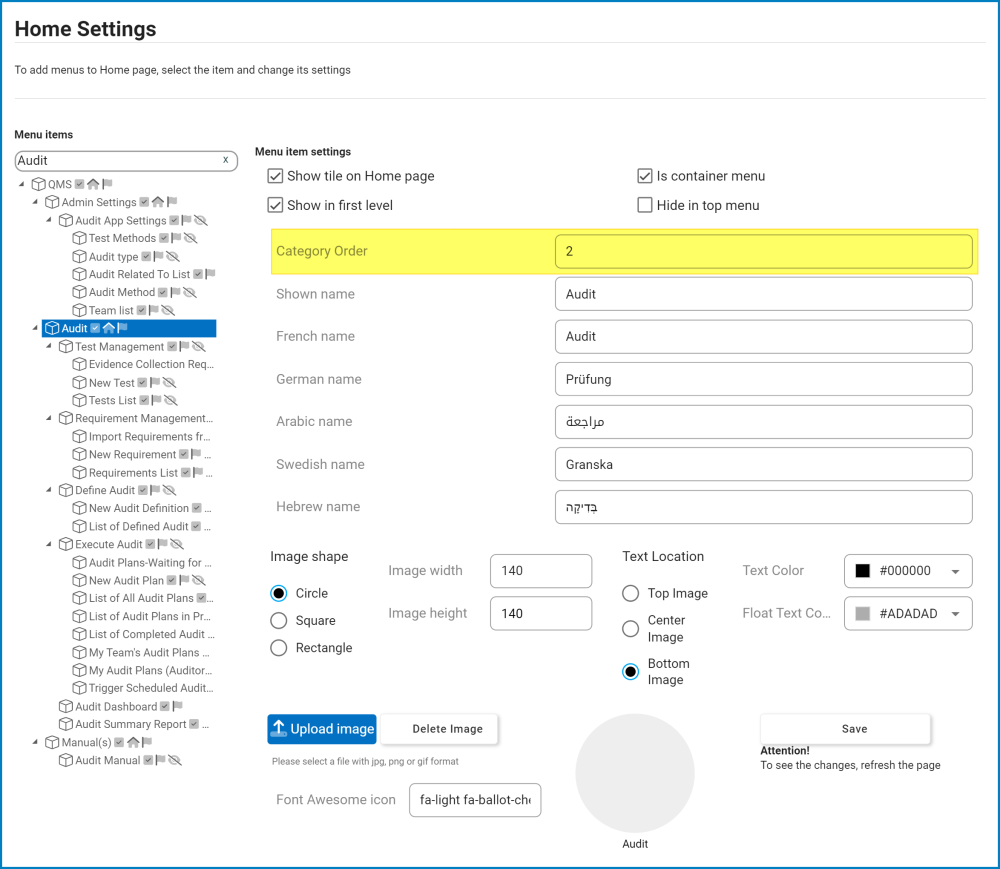This screenshot has height=869, width=1000.
Task: Click the Category Order input field
Action: click(763, 251)
